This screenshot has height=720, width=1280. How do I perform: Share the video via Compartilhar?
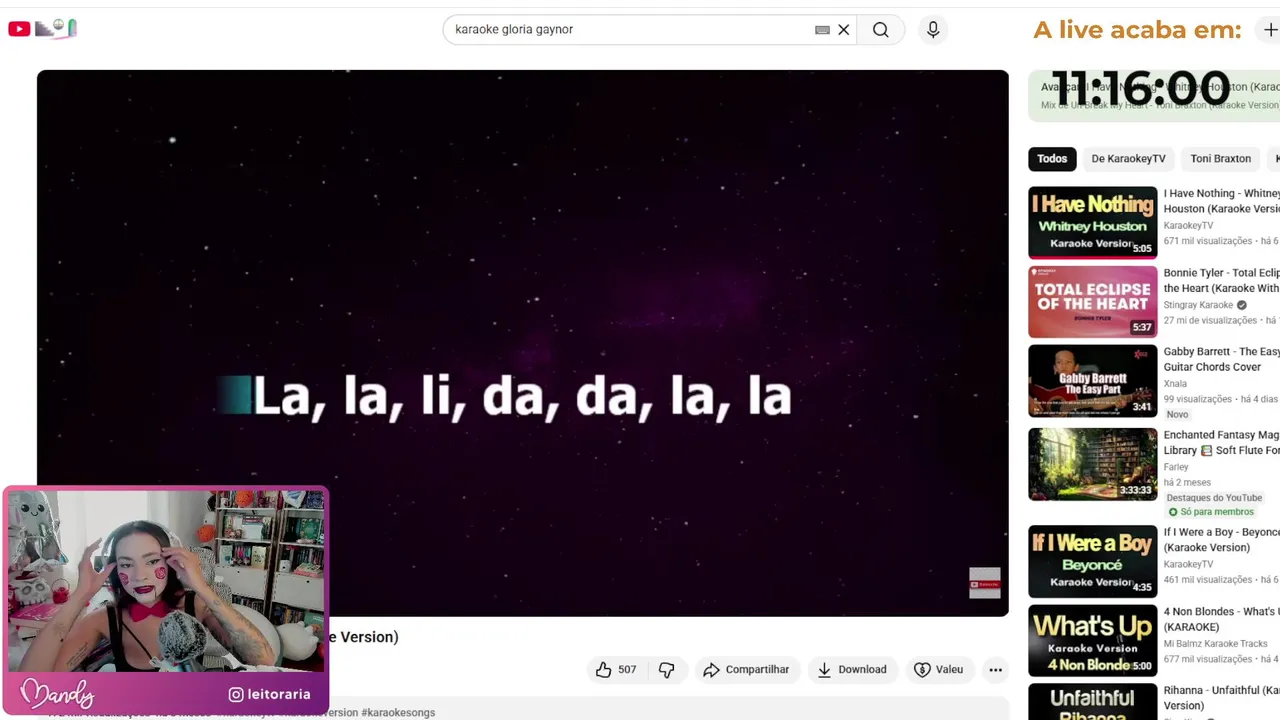coord(746,670)
